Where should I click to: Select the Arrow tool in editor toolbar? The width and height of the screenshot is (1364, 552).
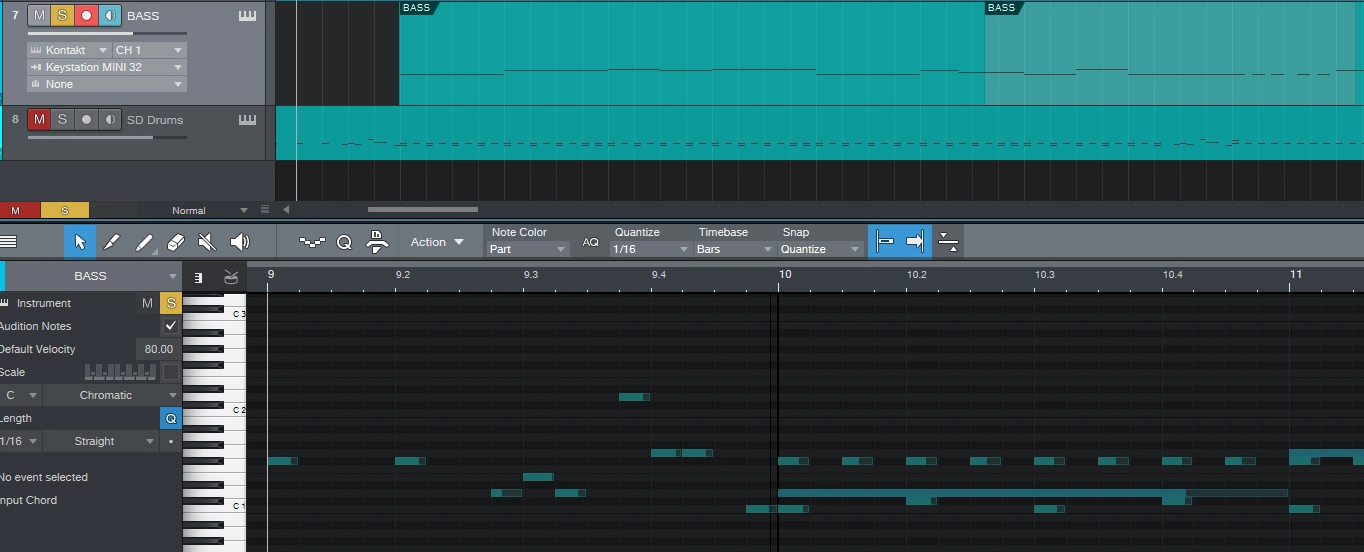[x=80, y=242]
